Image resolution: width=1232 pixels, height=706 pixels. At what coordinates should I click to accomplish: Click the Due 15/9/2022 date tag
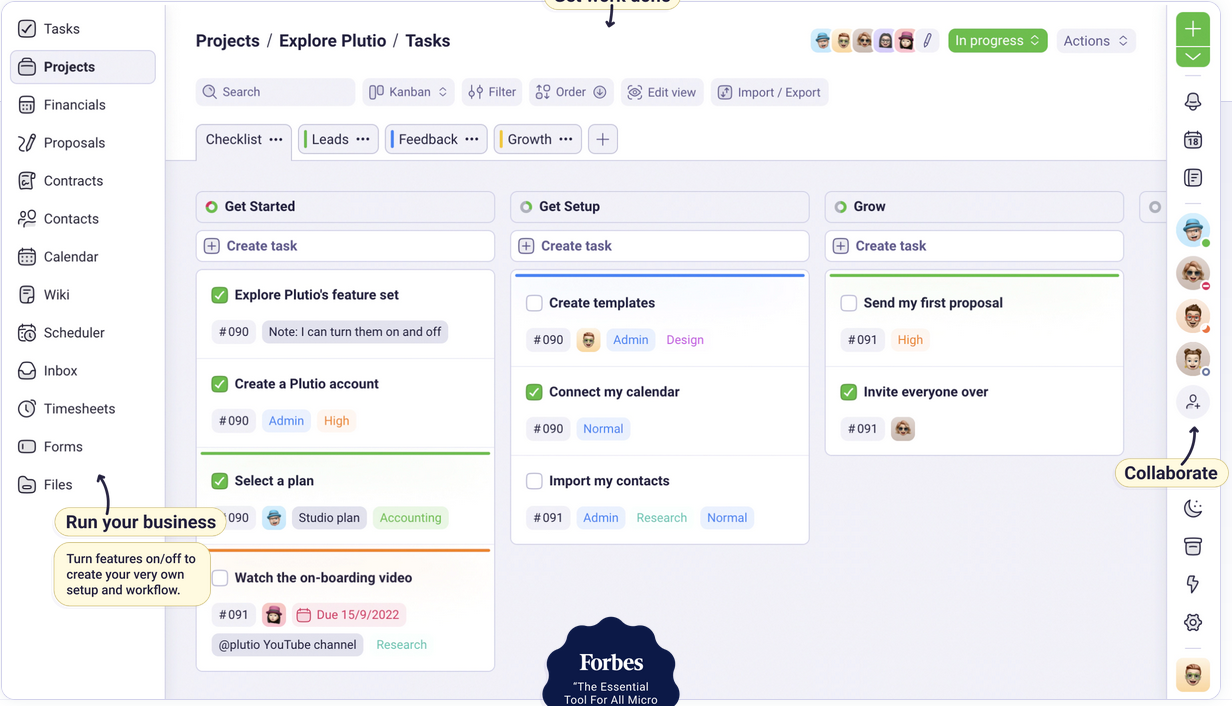point(348,615)
